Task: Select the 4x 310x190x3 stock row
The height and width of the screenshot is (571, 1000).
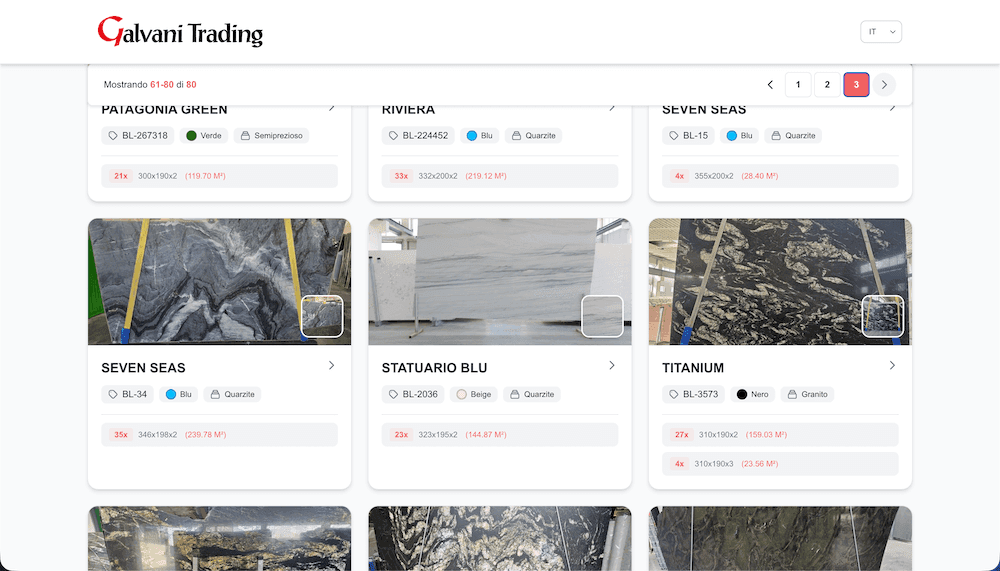Action: [780, 464]
